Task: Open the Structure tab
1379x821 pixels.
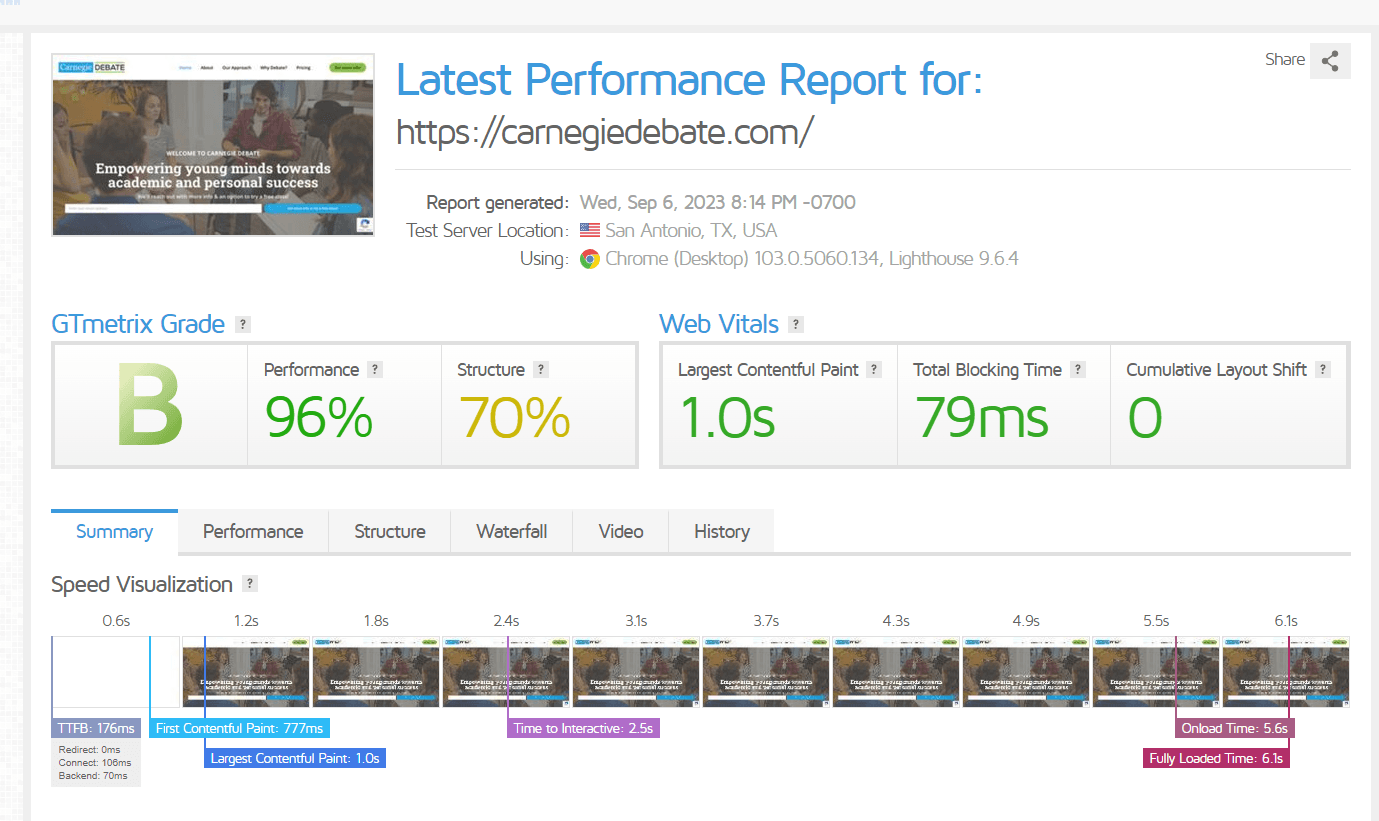Action: 390,531
